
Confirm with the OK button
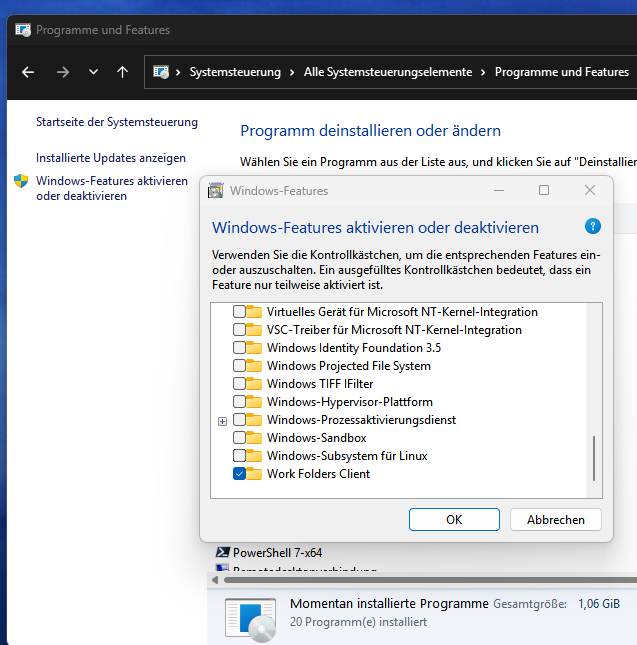tap(454, 520)
